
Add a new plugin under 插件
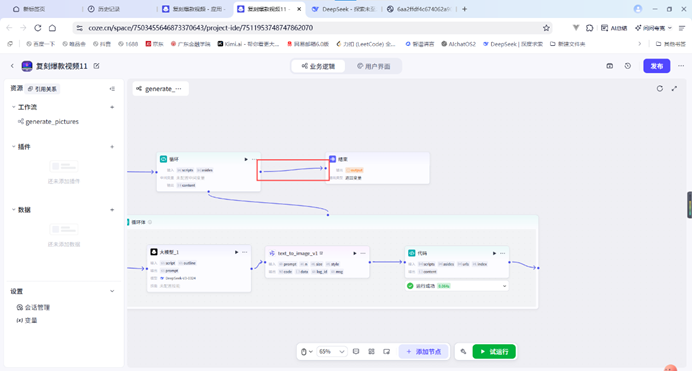[x=112, y=147]
